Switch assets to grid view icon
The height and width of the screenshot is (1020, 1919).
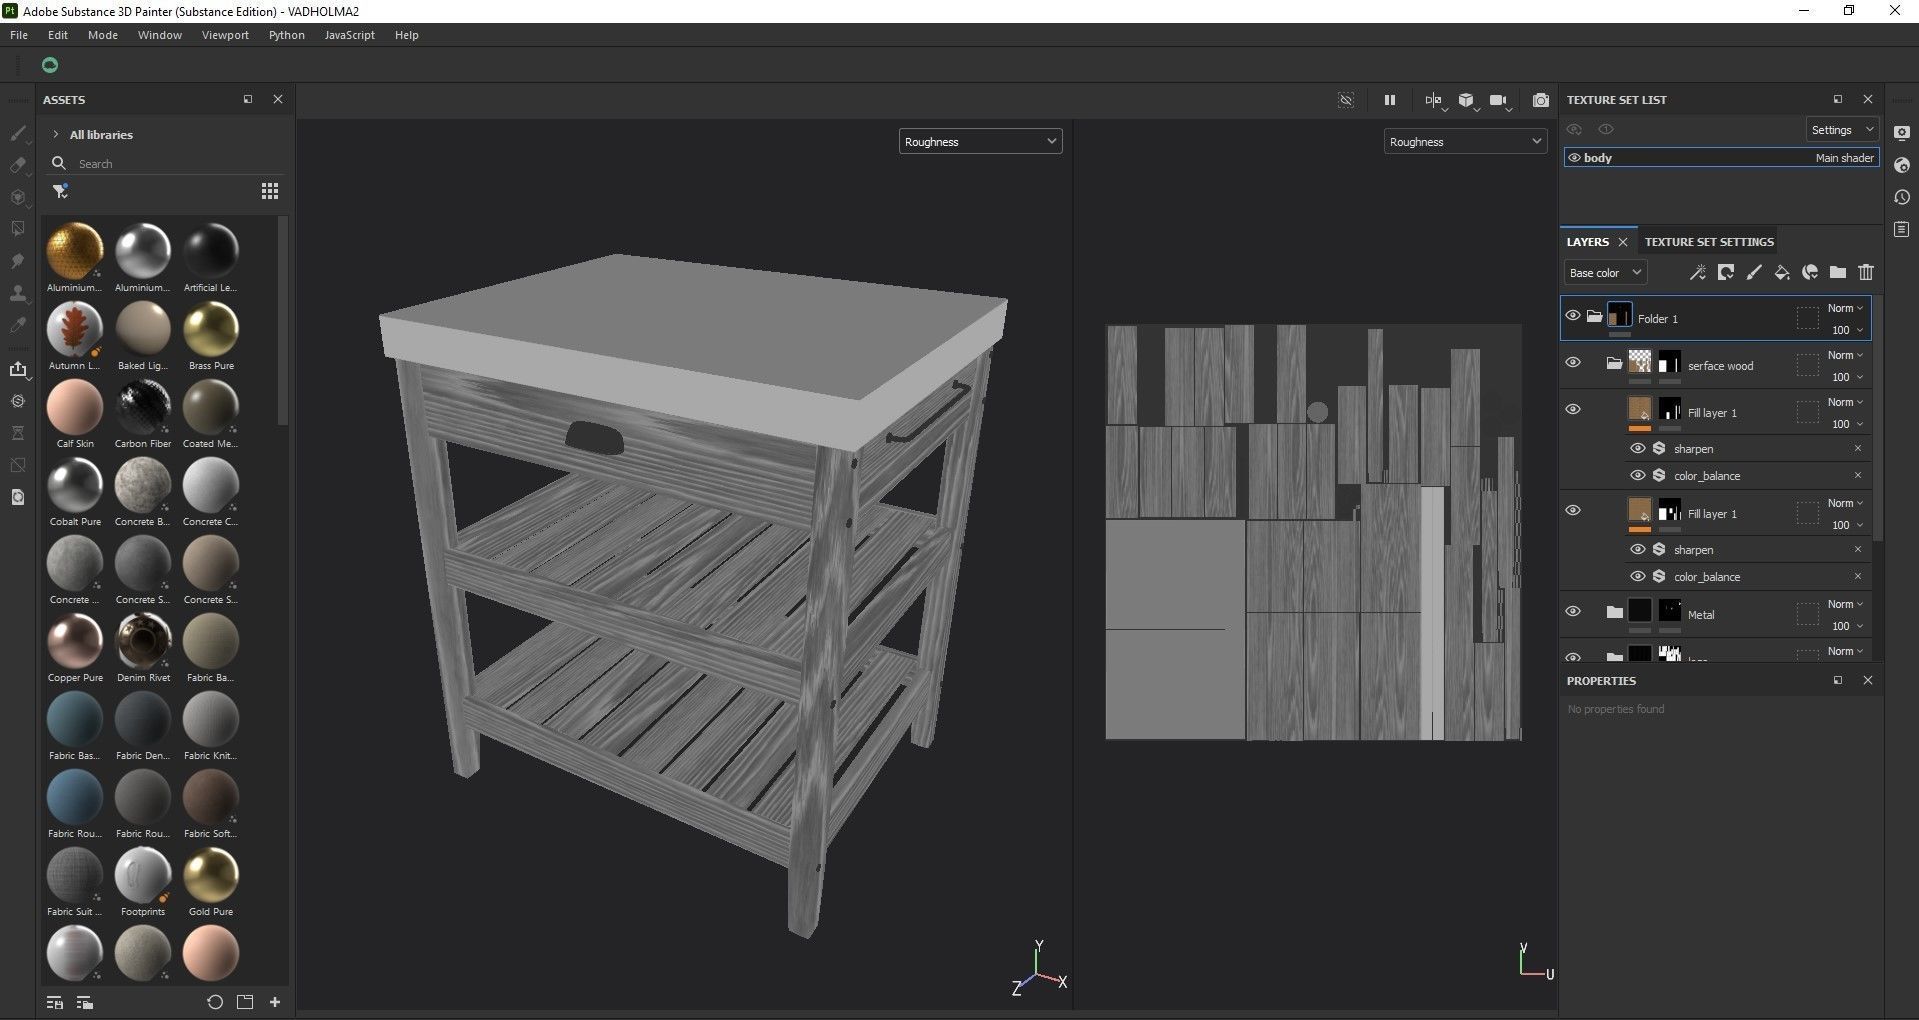pos(270,191)
